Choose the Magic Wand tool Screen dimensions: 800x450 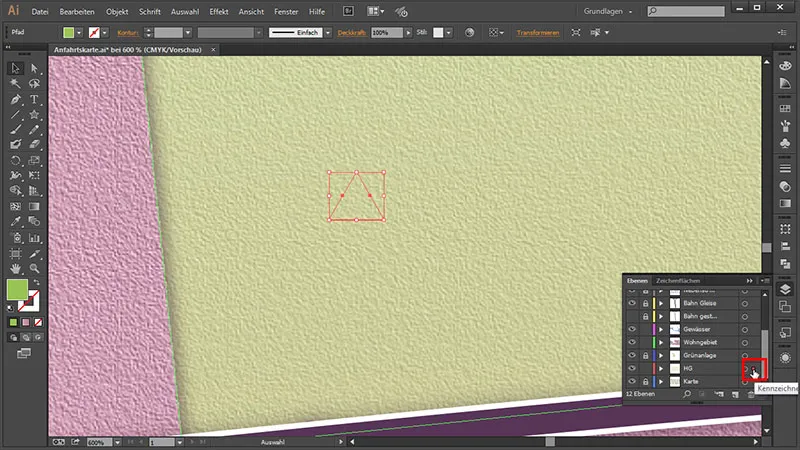[x=15, y=83]
